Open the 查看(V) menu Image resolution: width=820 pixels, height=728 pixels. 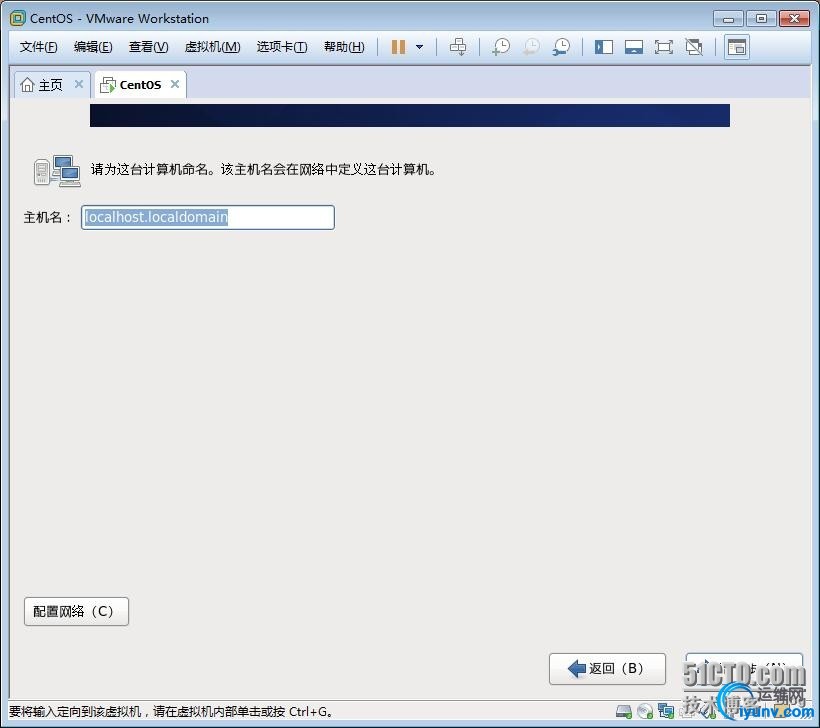[x=149, y=47]
